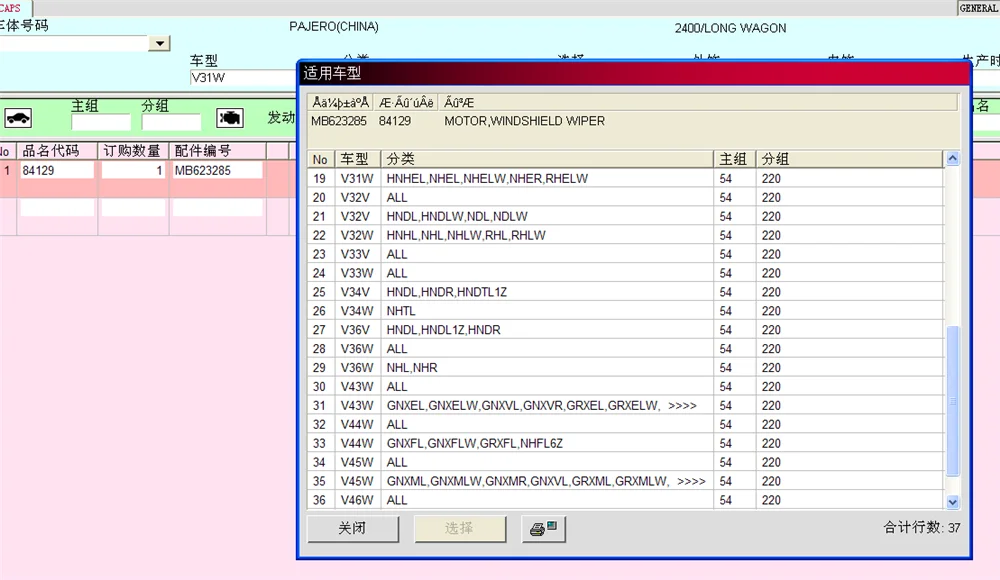Select row 35 V45W GNXML

point(625,482)
